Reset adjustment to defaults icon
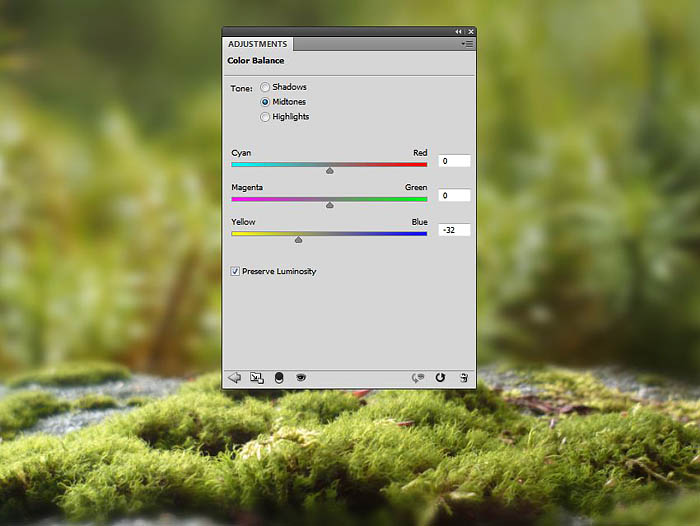 441,377
